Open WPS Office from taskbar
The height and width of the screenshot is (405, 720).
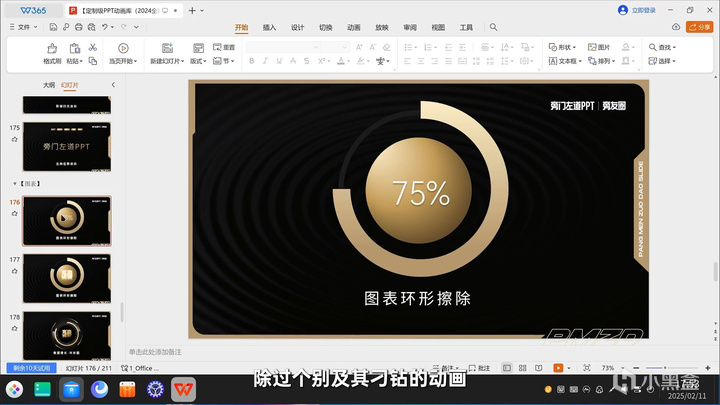[x=184, y=389]
